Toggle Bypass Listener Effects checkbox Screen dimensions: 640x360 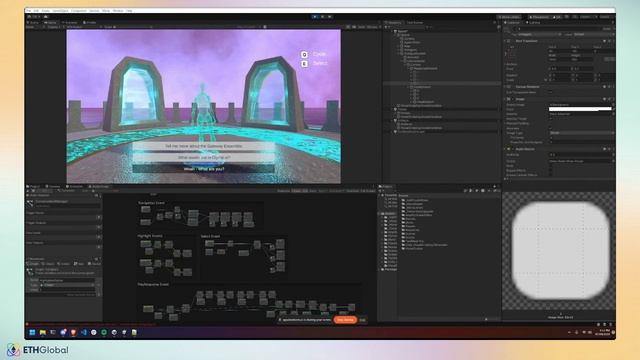pos(551,175)
